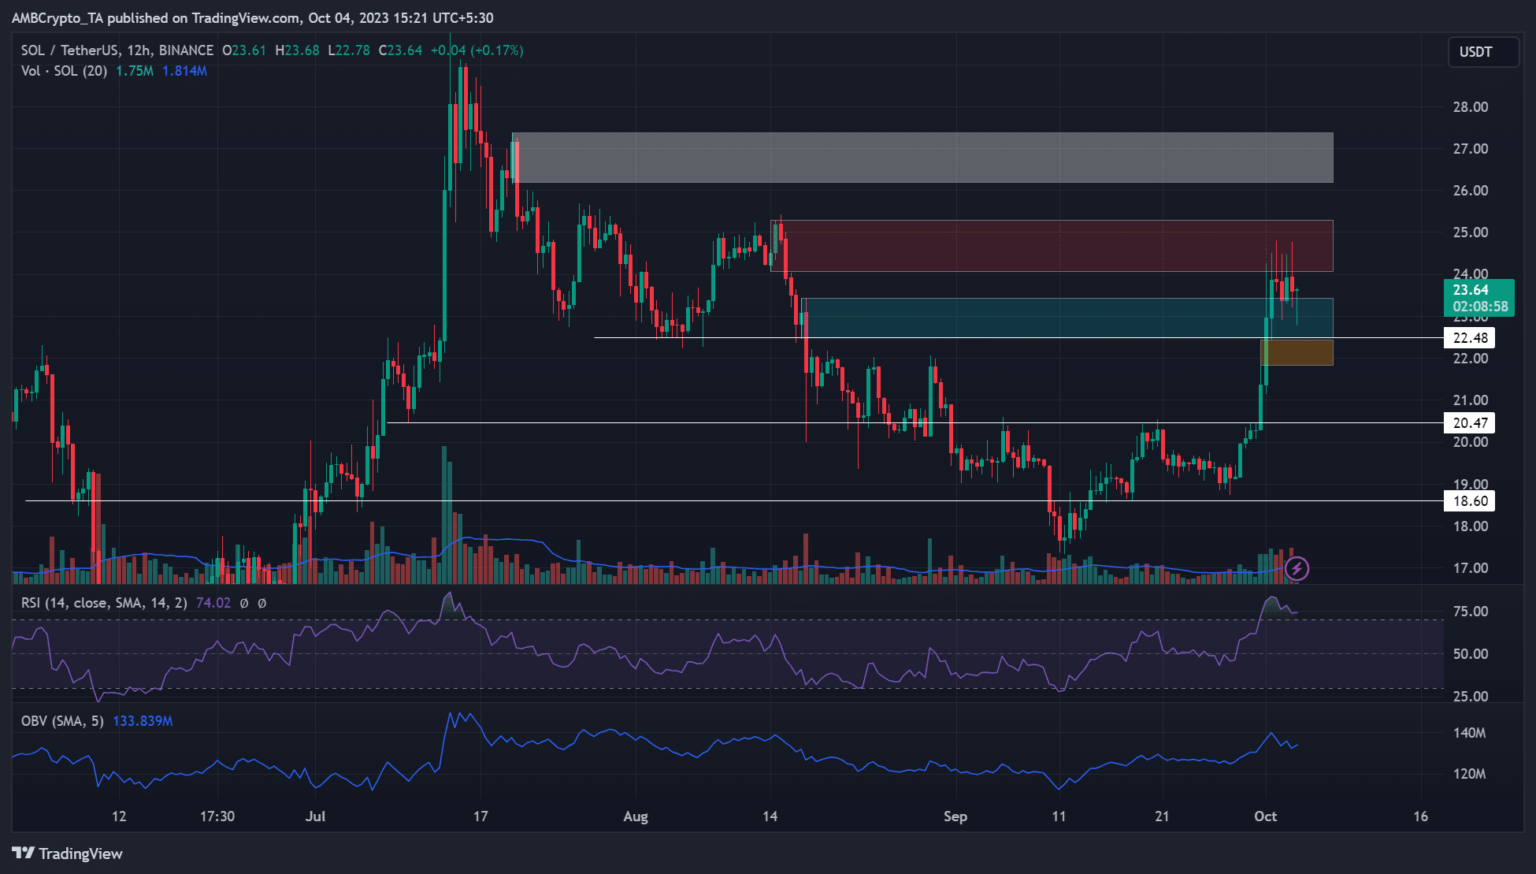Click the RSI value 74.02 readout
Image resolution: width=1536 pixels, height=874 pixels.
tap(213, 603)
